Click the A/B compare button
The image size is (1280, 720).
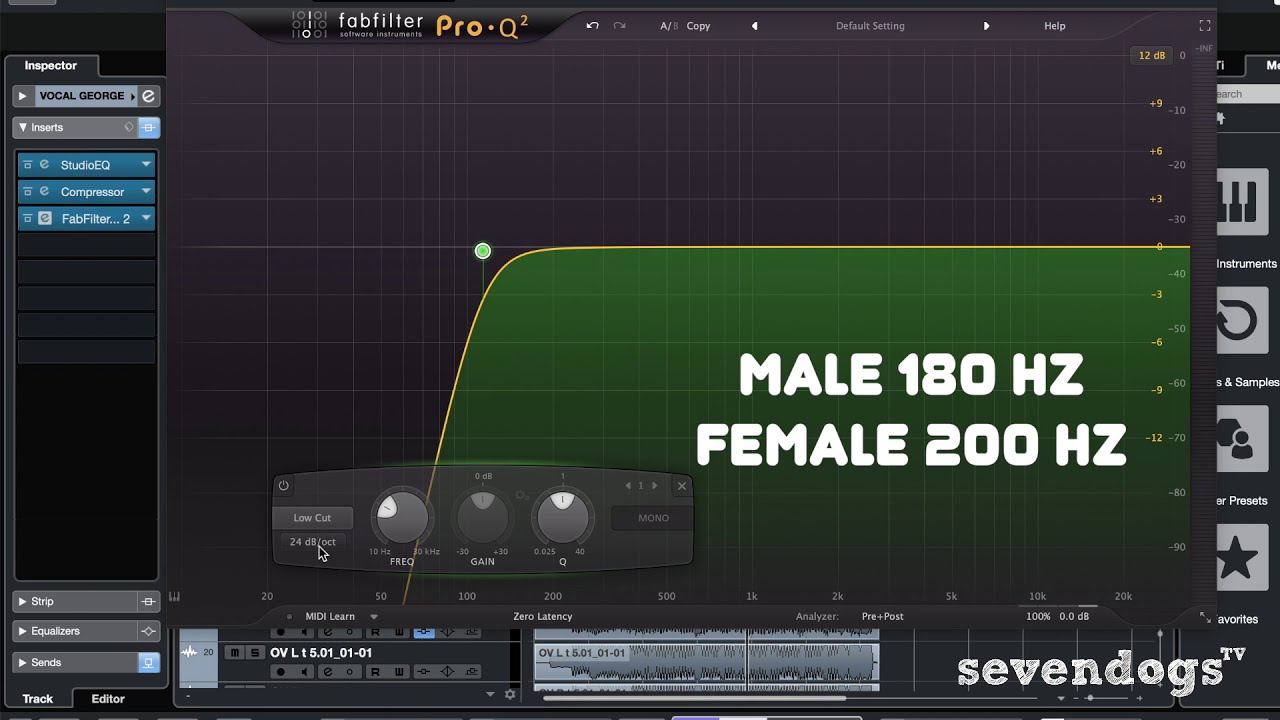(669, 26)
